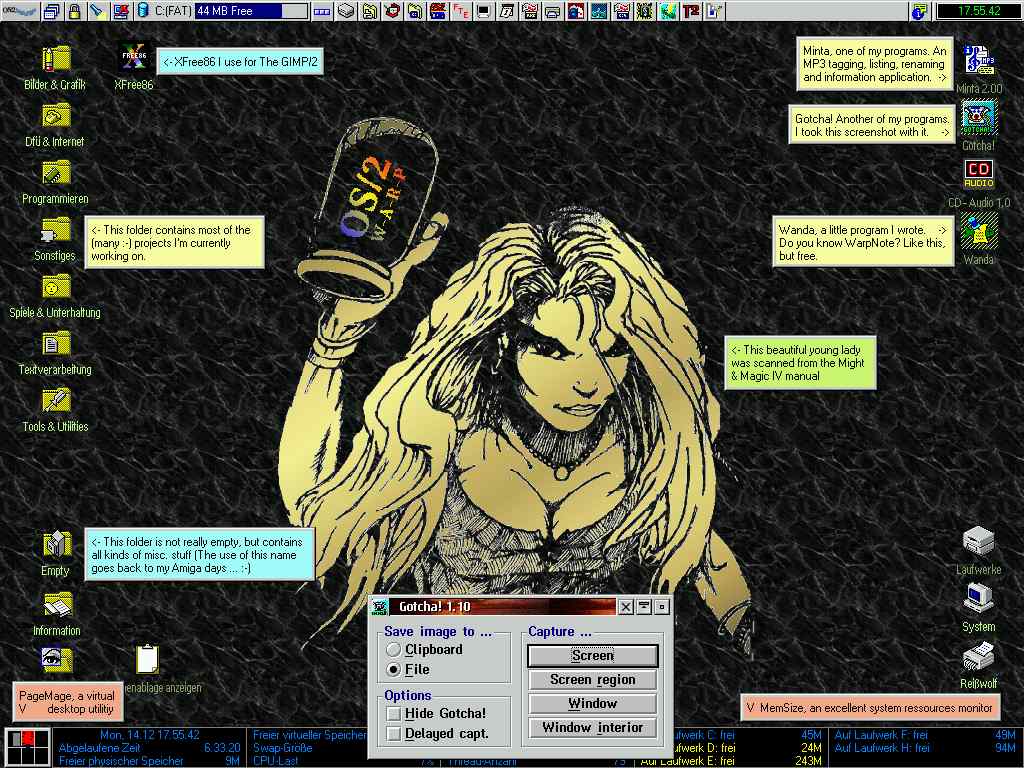Select the Wanda desktop icon
The height and width of the screenshot is (768, 1024).
coord(979,231)
